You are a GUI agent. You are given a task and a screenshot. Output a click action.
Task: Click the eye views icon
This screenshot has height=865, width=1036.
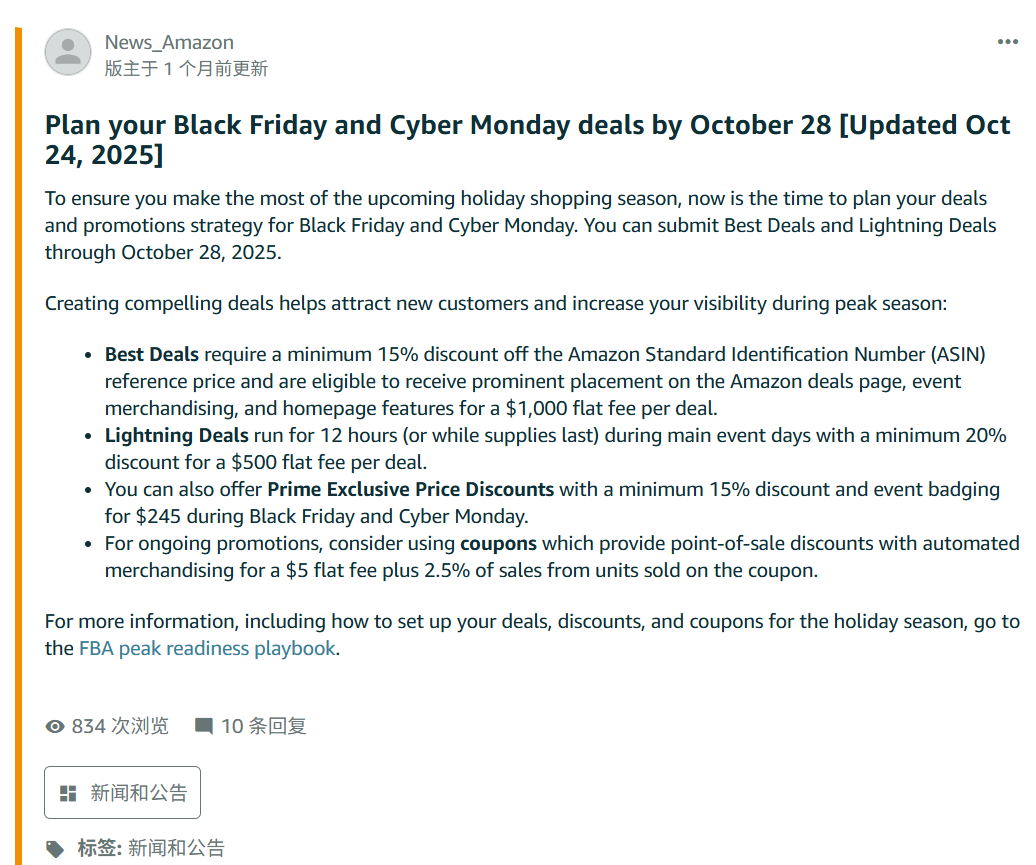(56, 726)
